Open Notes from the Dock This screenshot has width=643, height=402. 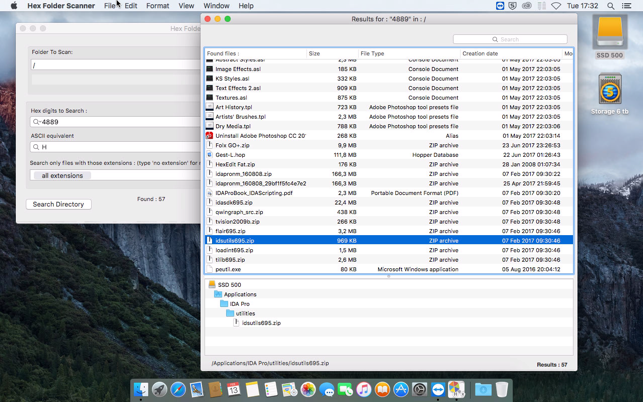tap(252, 389)
